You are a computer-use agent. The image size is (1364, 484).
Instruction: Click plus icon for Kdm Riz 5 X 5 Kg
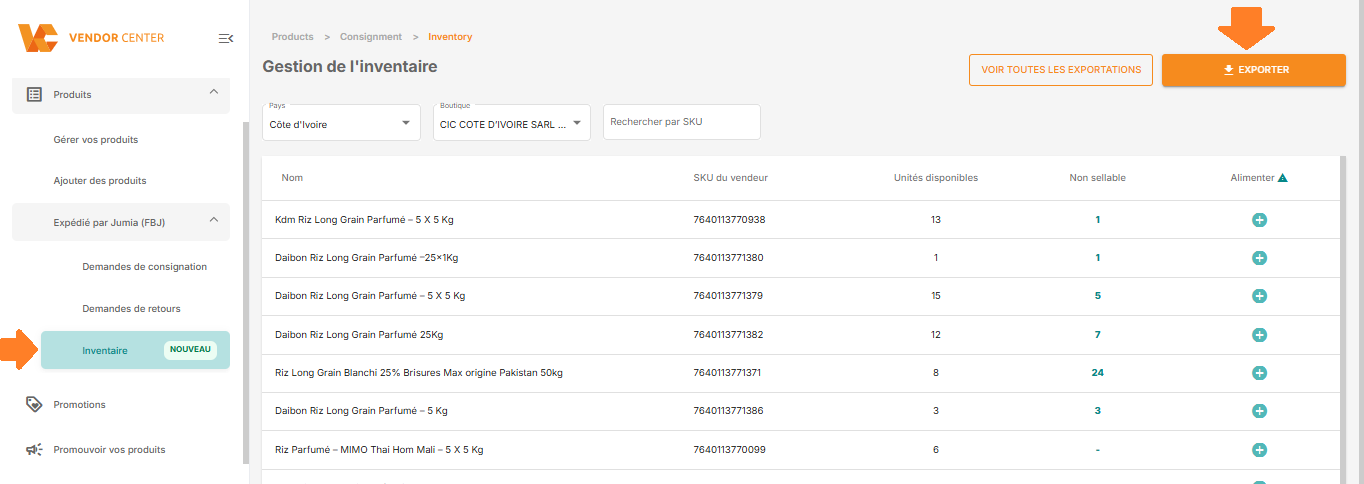pos(1259,220)
